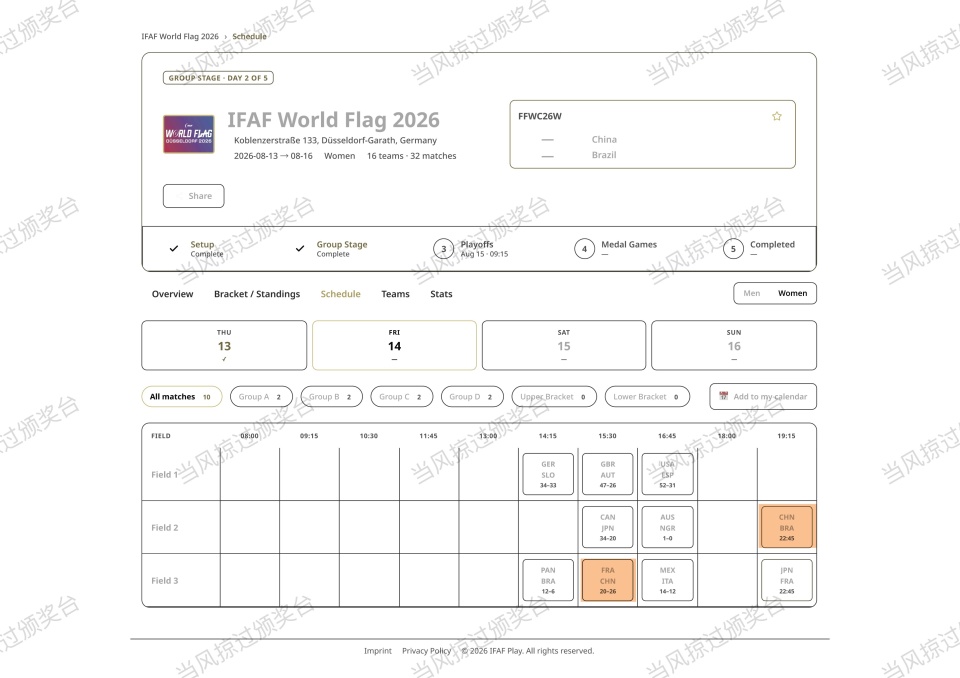Open PAN vs BRA match 12-6
Image resolution: width=960 pixels, height=678 pixels.
548,581
